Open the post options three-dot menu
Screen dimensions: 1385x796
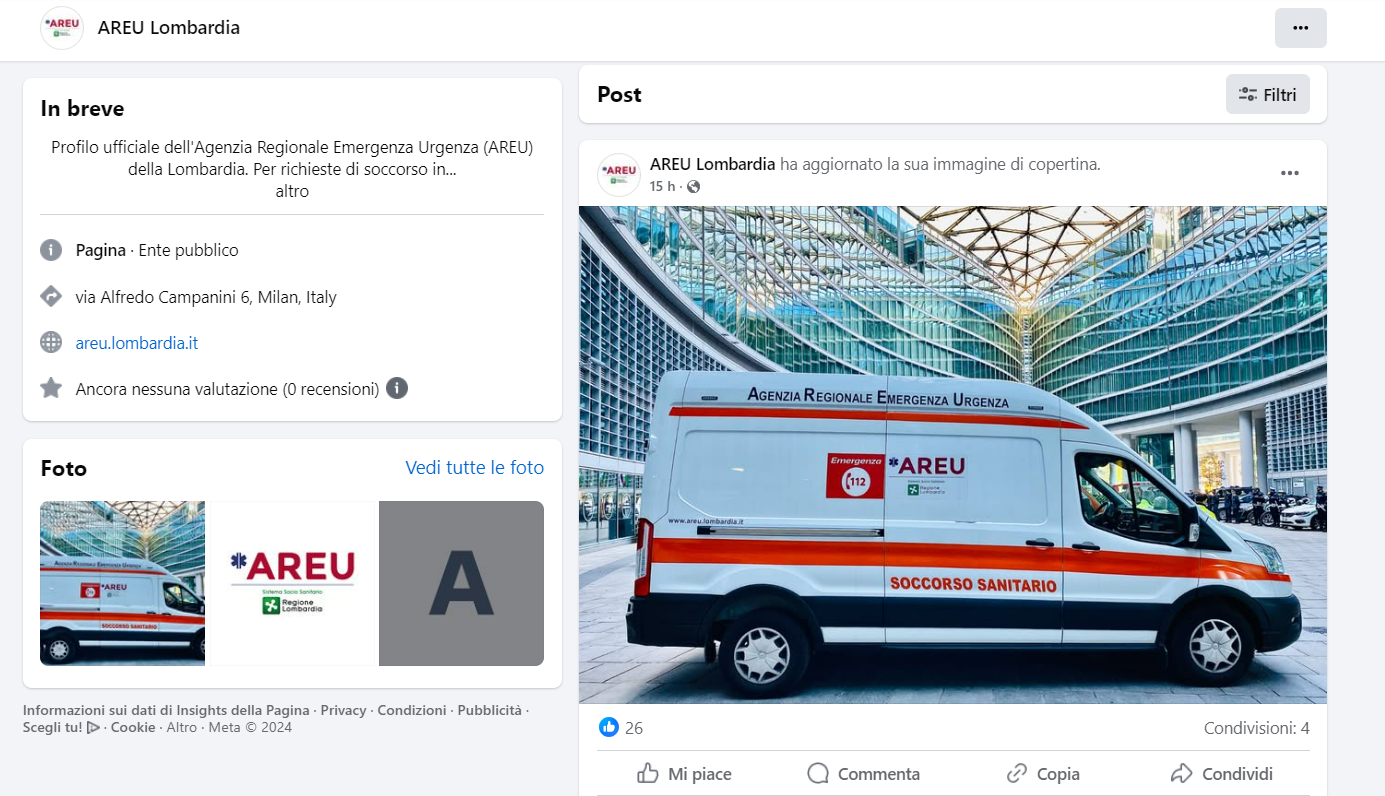(x=1290, y=173)
